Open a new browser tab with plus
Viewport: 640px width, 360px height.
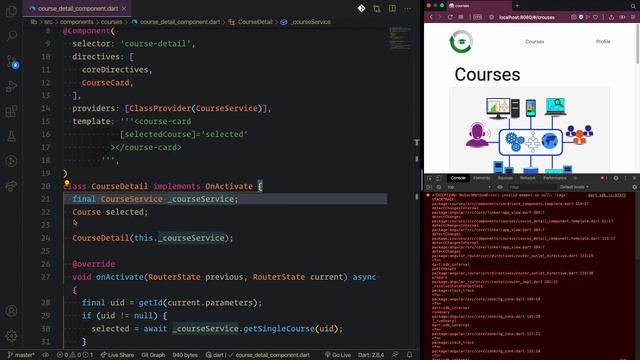coord(517,6)
